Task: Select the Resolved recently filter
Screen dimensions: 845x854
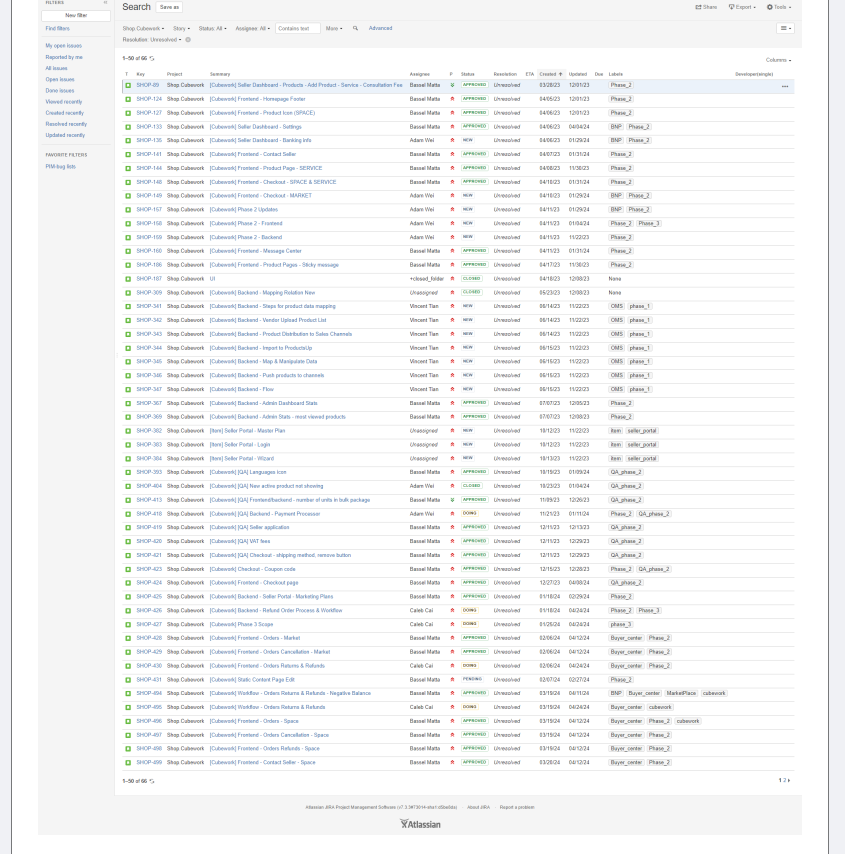Action: tap(66, 124)
